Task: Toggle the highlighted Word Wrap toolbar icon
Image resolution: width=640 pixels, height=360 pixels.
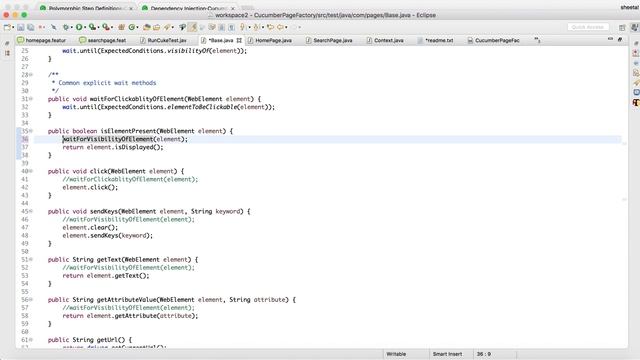Action: 193,27
